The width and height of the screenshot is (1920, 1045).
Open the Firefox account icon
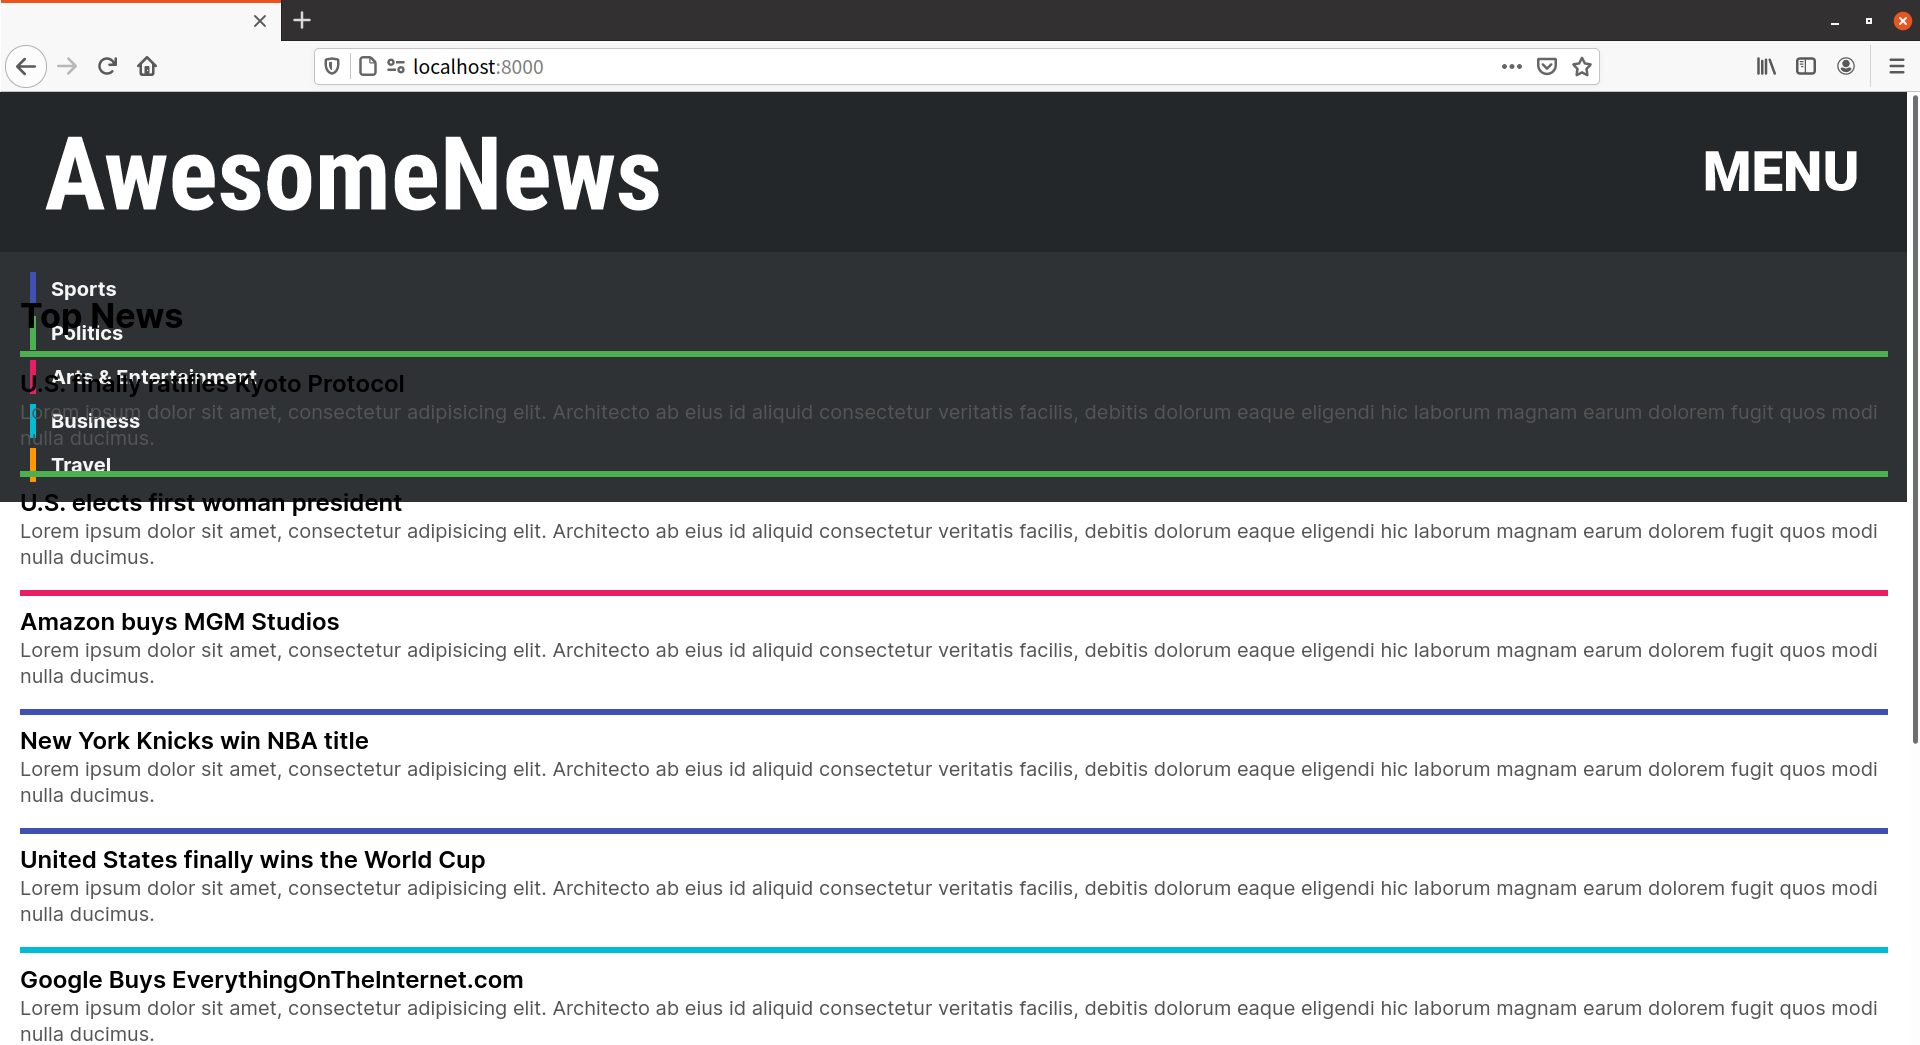point(1846,66)
